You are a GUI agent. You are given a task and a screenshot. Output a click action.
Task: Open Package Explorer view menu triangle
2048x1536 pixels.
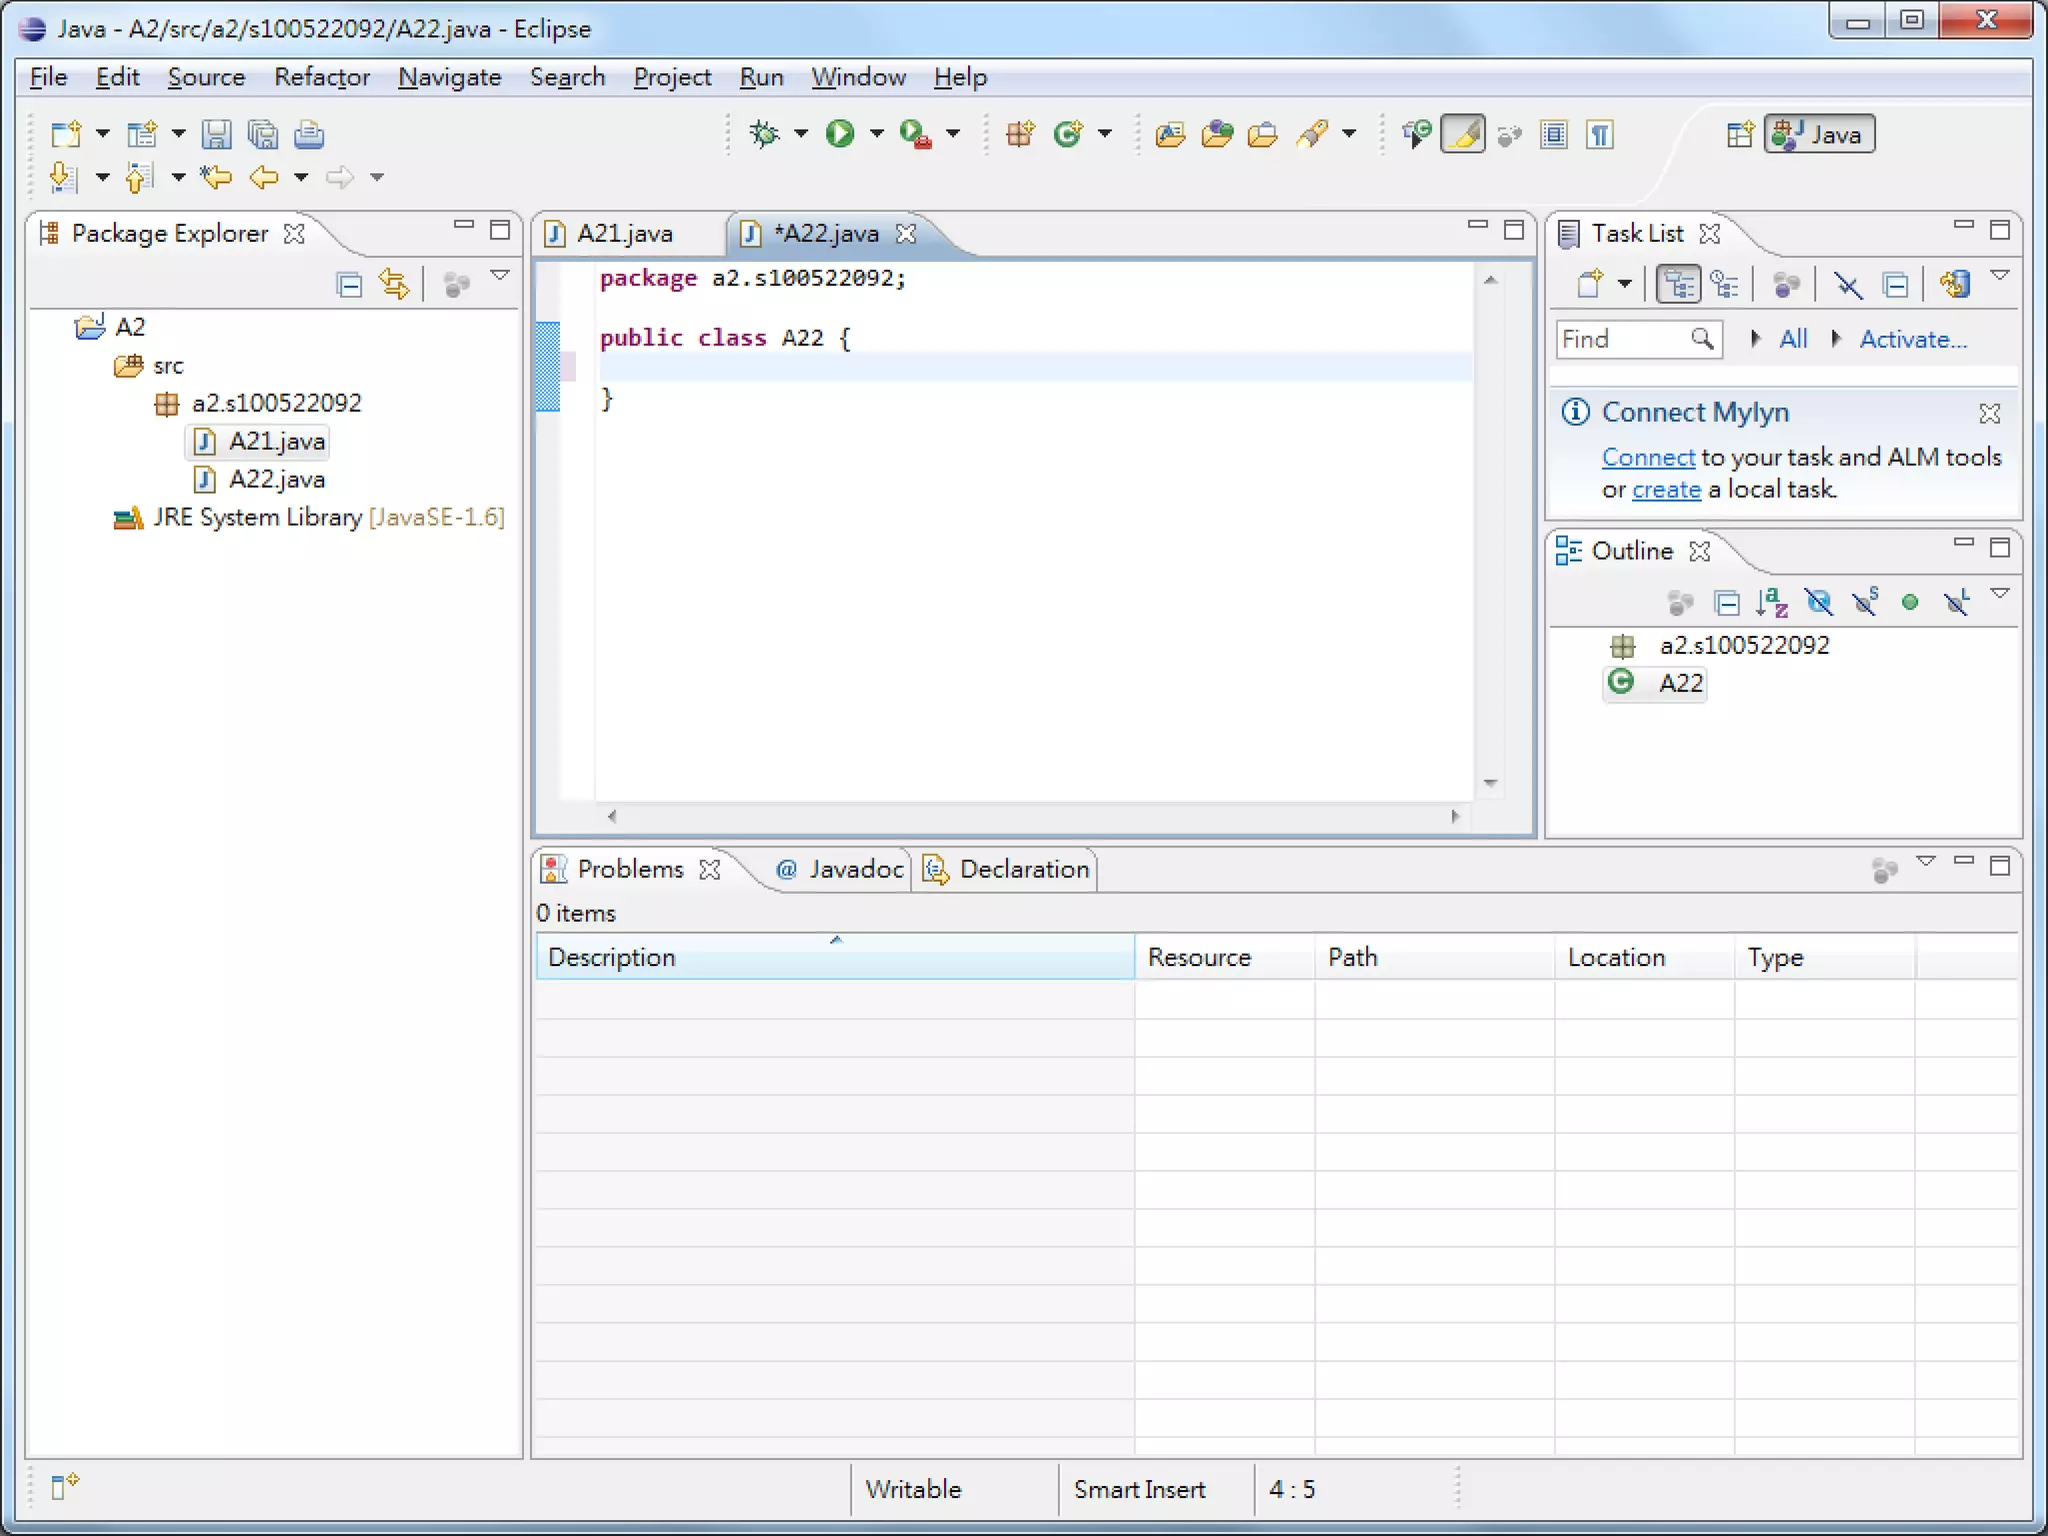500,276
